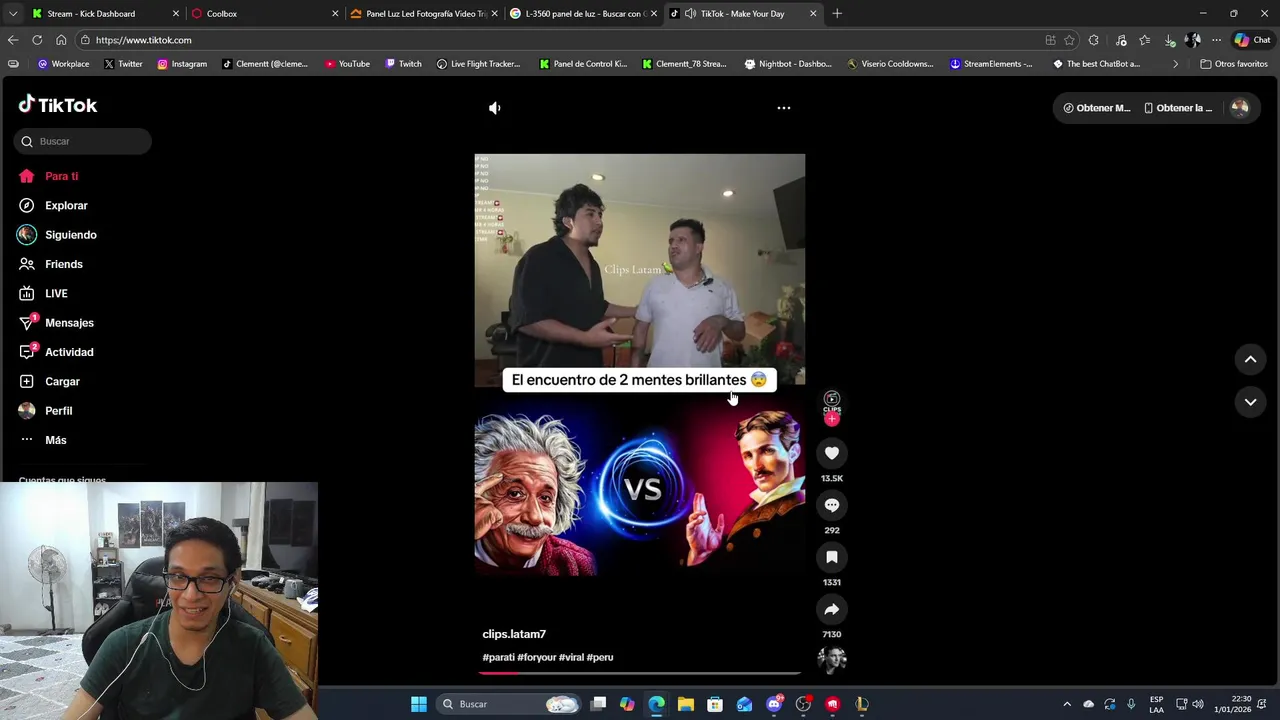Open the volume control in system tray

click(x=1198, y=704)
